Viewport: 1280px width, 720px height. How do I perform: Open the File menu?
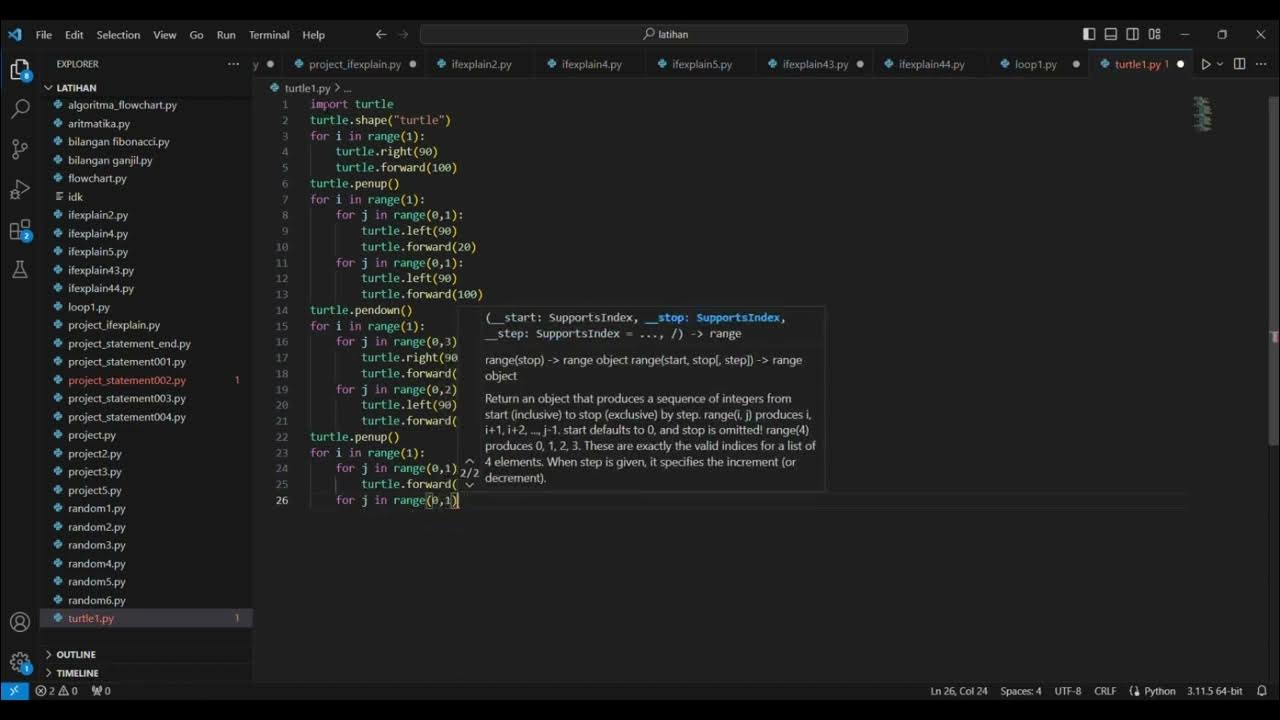(x=43, y=34)
